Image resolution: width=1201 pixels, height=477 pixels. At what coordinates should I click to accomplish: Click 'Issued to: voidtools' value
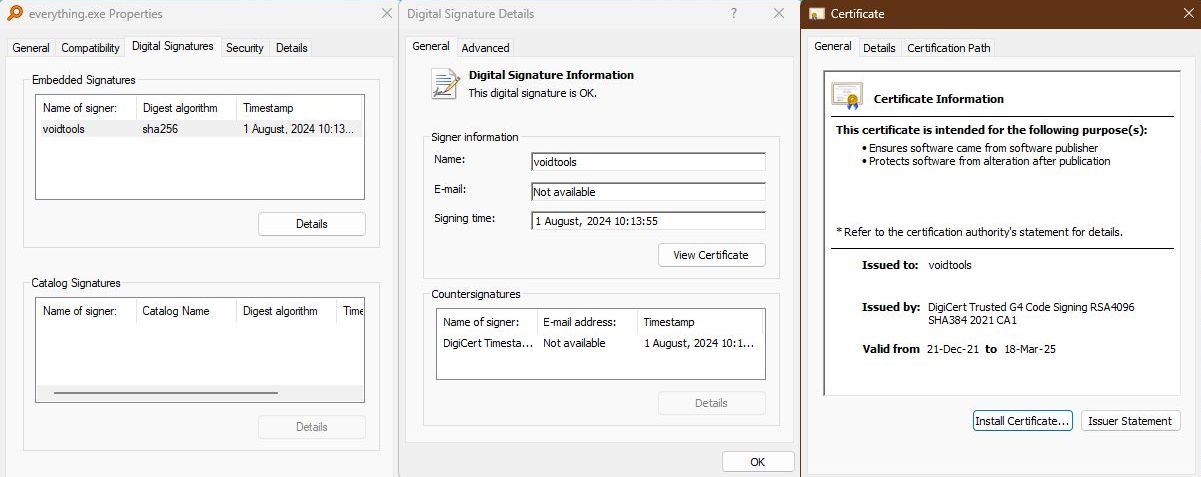coord(950,265)
